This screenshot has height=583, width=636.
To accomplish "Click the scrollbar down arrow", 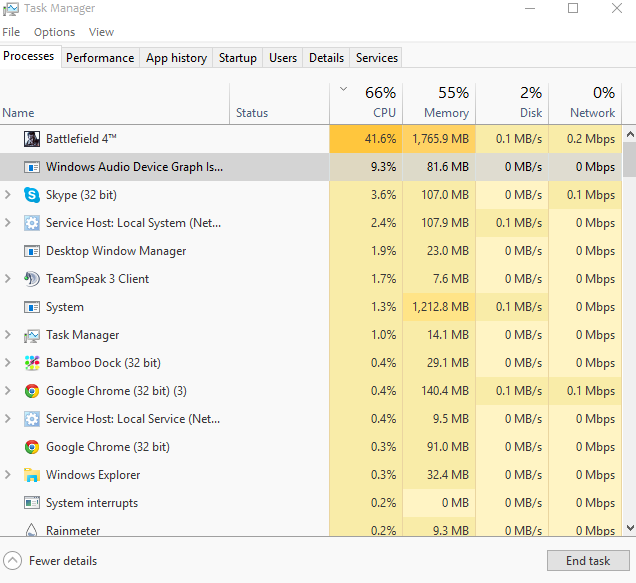I will click(x=630, y=528).
